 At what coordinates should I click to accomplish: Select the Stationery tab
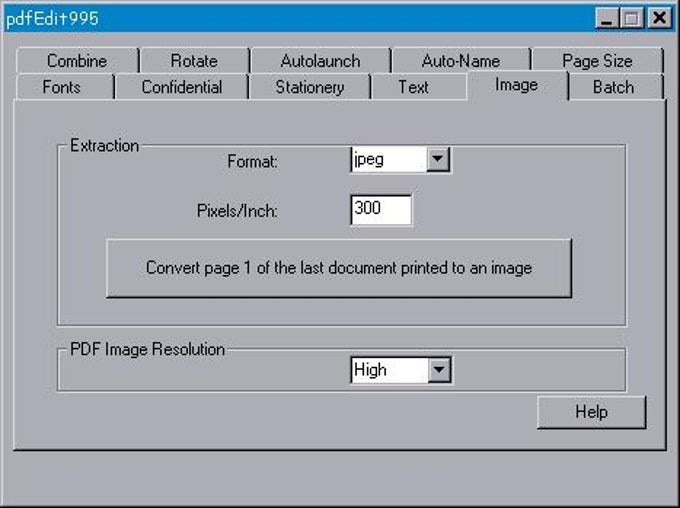point(310,87)
